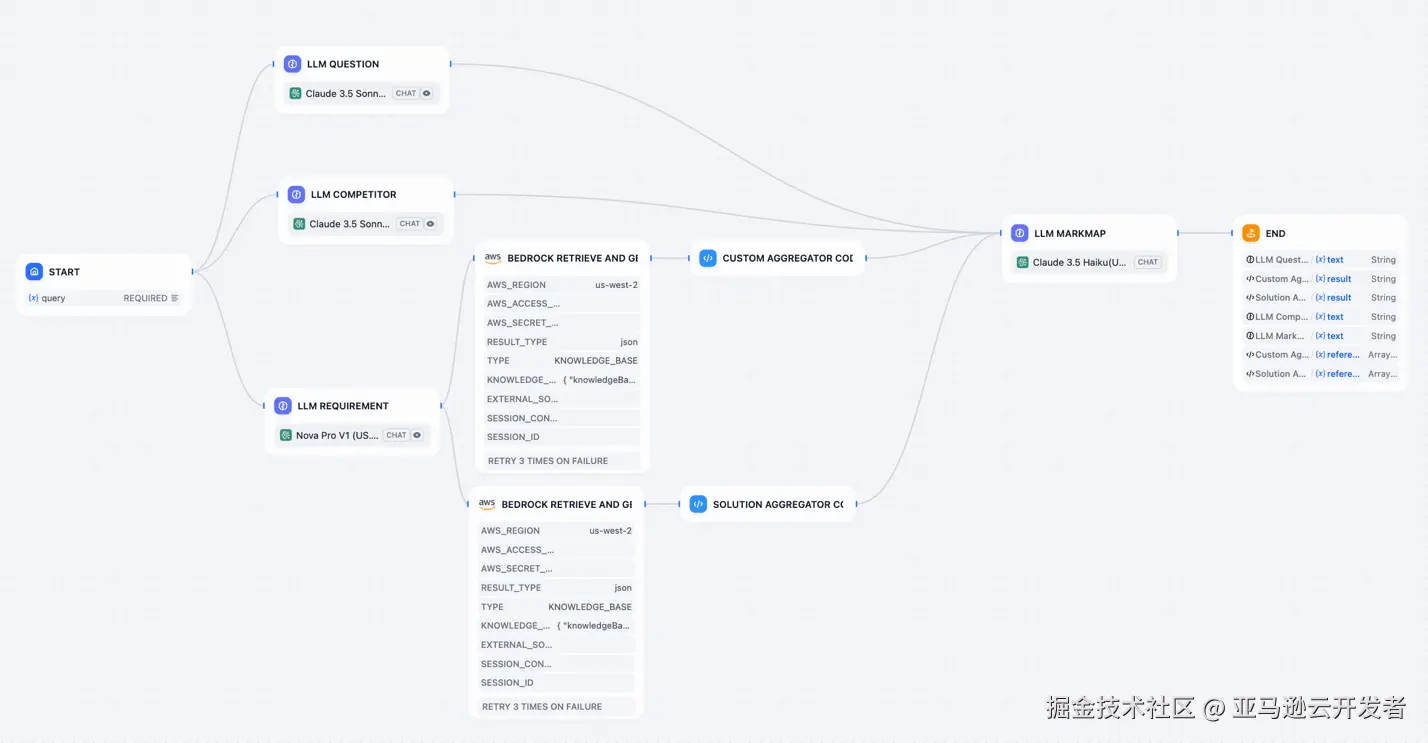1428x743 pixels.
Task: Click KNOWLEDGE_BASE type in upper Bedrock node
Action: pos(596,361)
